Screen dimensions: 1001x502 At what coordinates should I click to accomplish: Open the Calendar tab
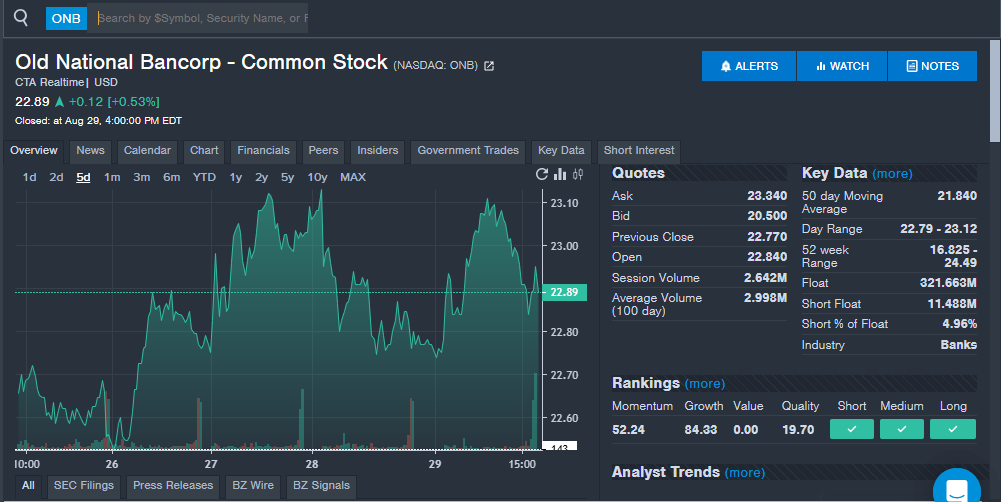147,151
